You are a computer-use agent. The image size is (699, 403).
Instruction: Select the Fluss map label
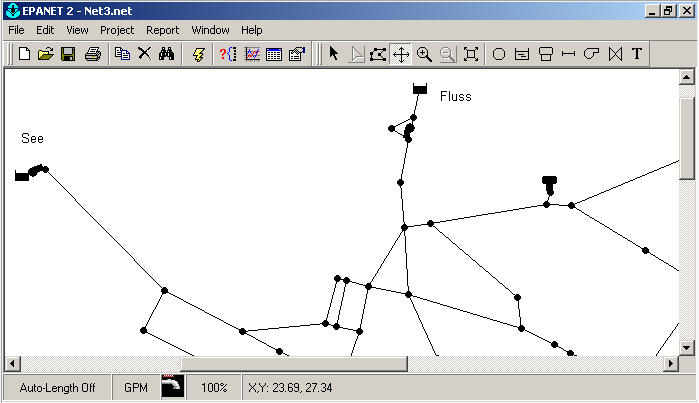click(x=456, y=96)
